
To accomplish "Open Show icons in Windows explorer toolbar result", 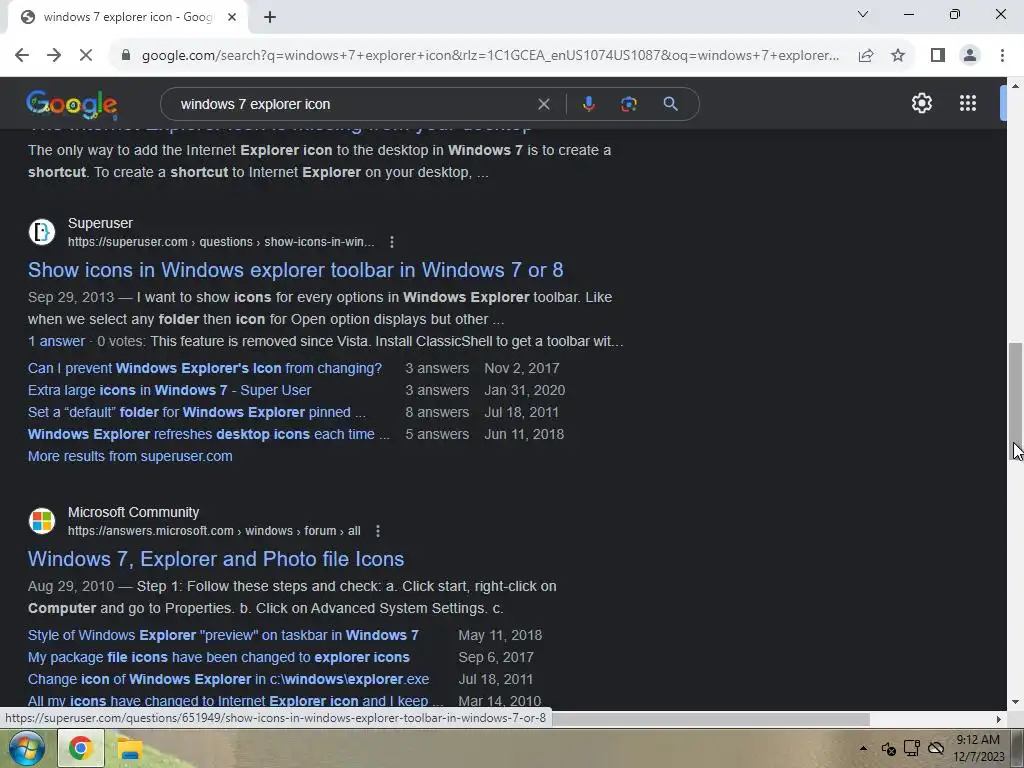I will pyautogui.click(x=295, y=270).
